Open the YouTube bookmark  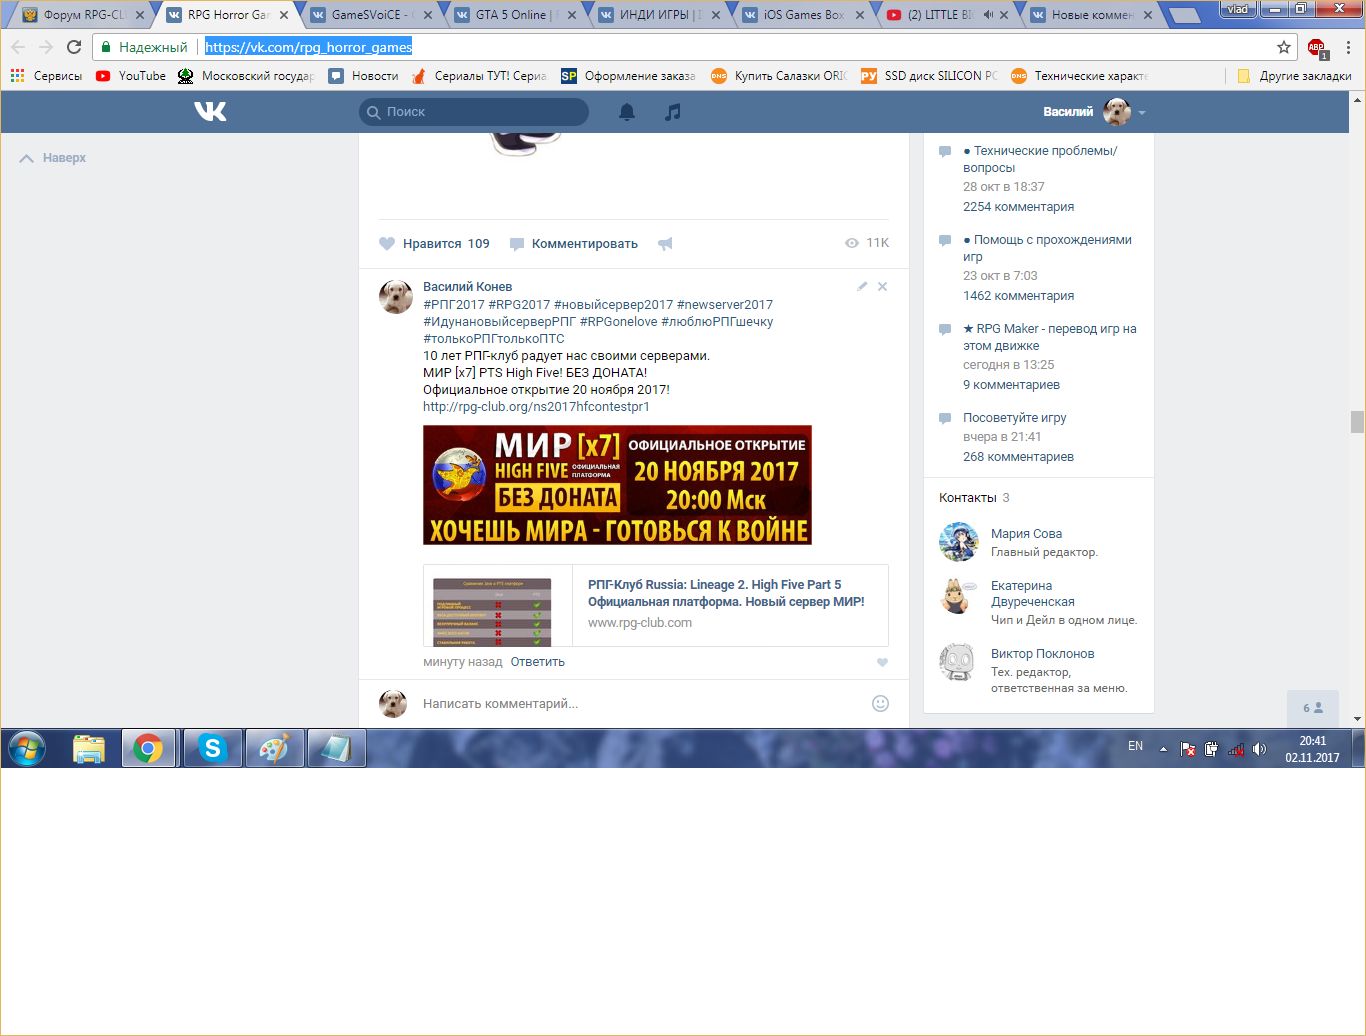coord(131,76)
